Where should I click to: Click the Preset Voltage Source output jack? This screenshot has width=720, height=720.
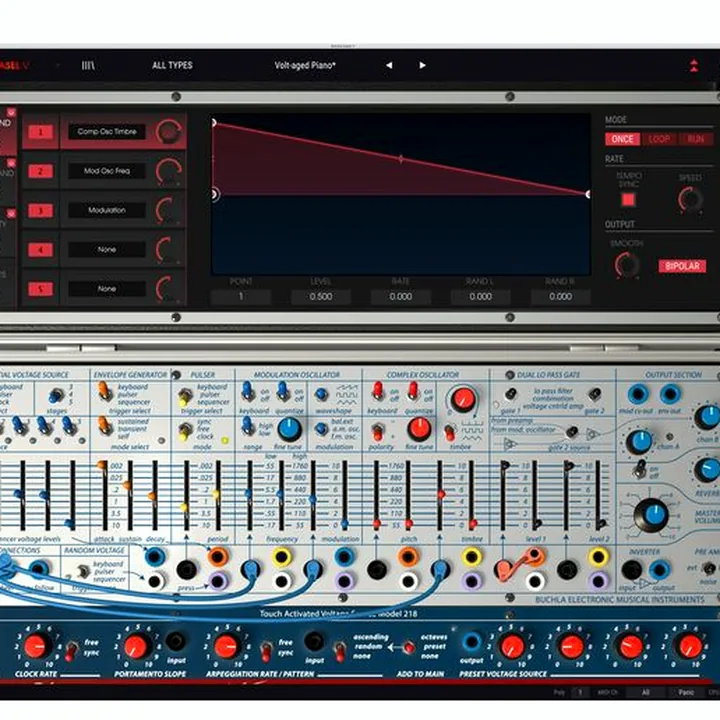471,642
